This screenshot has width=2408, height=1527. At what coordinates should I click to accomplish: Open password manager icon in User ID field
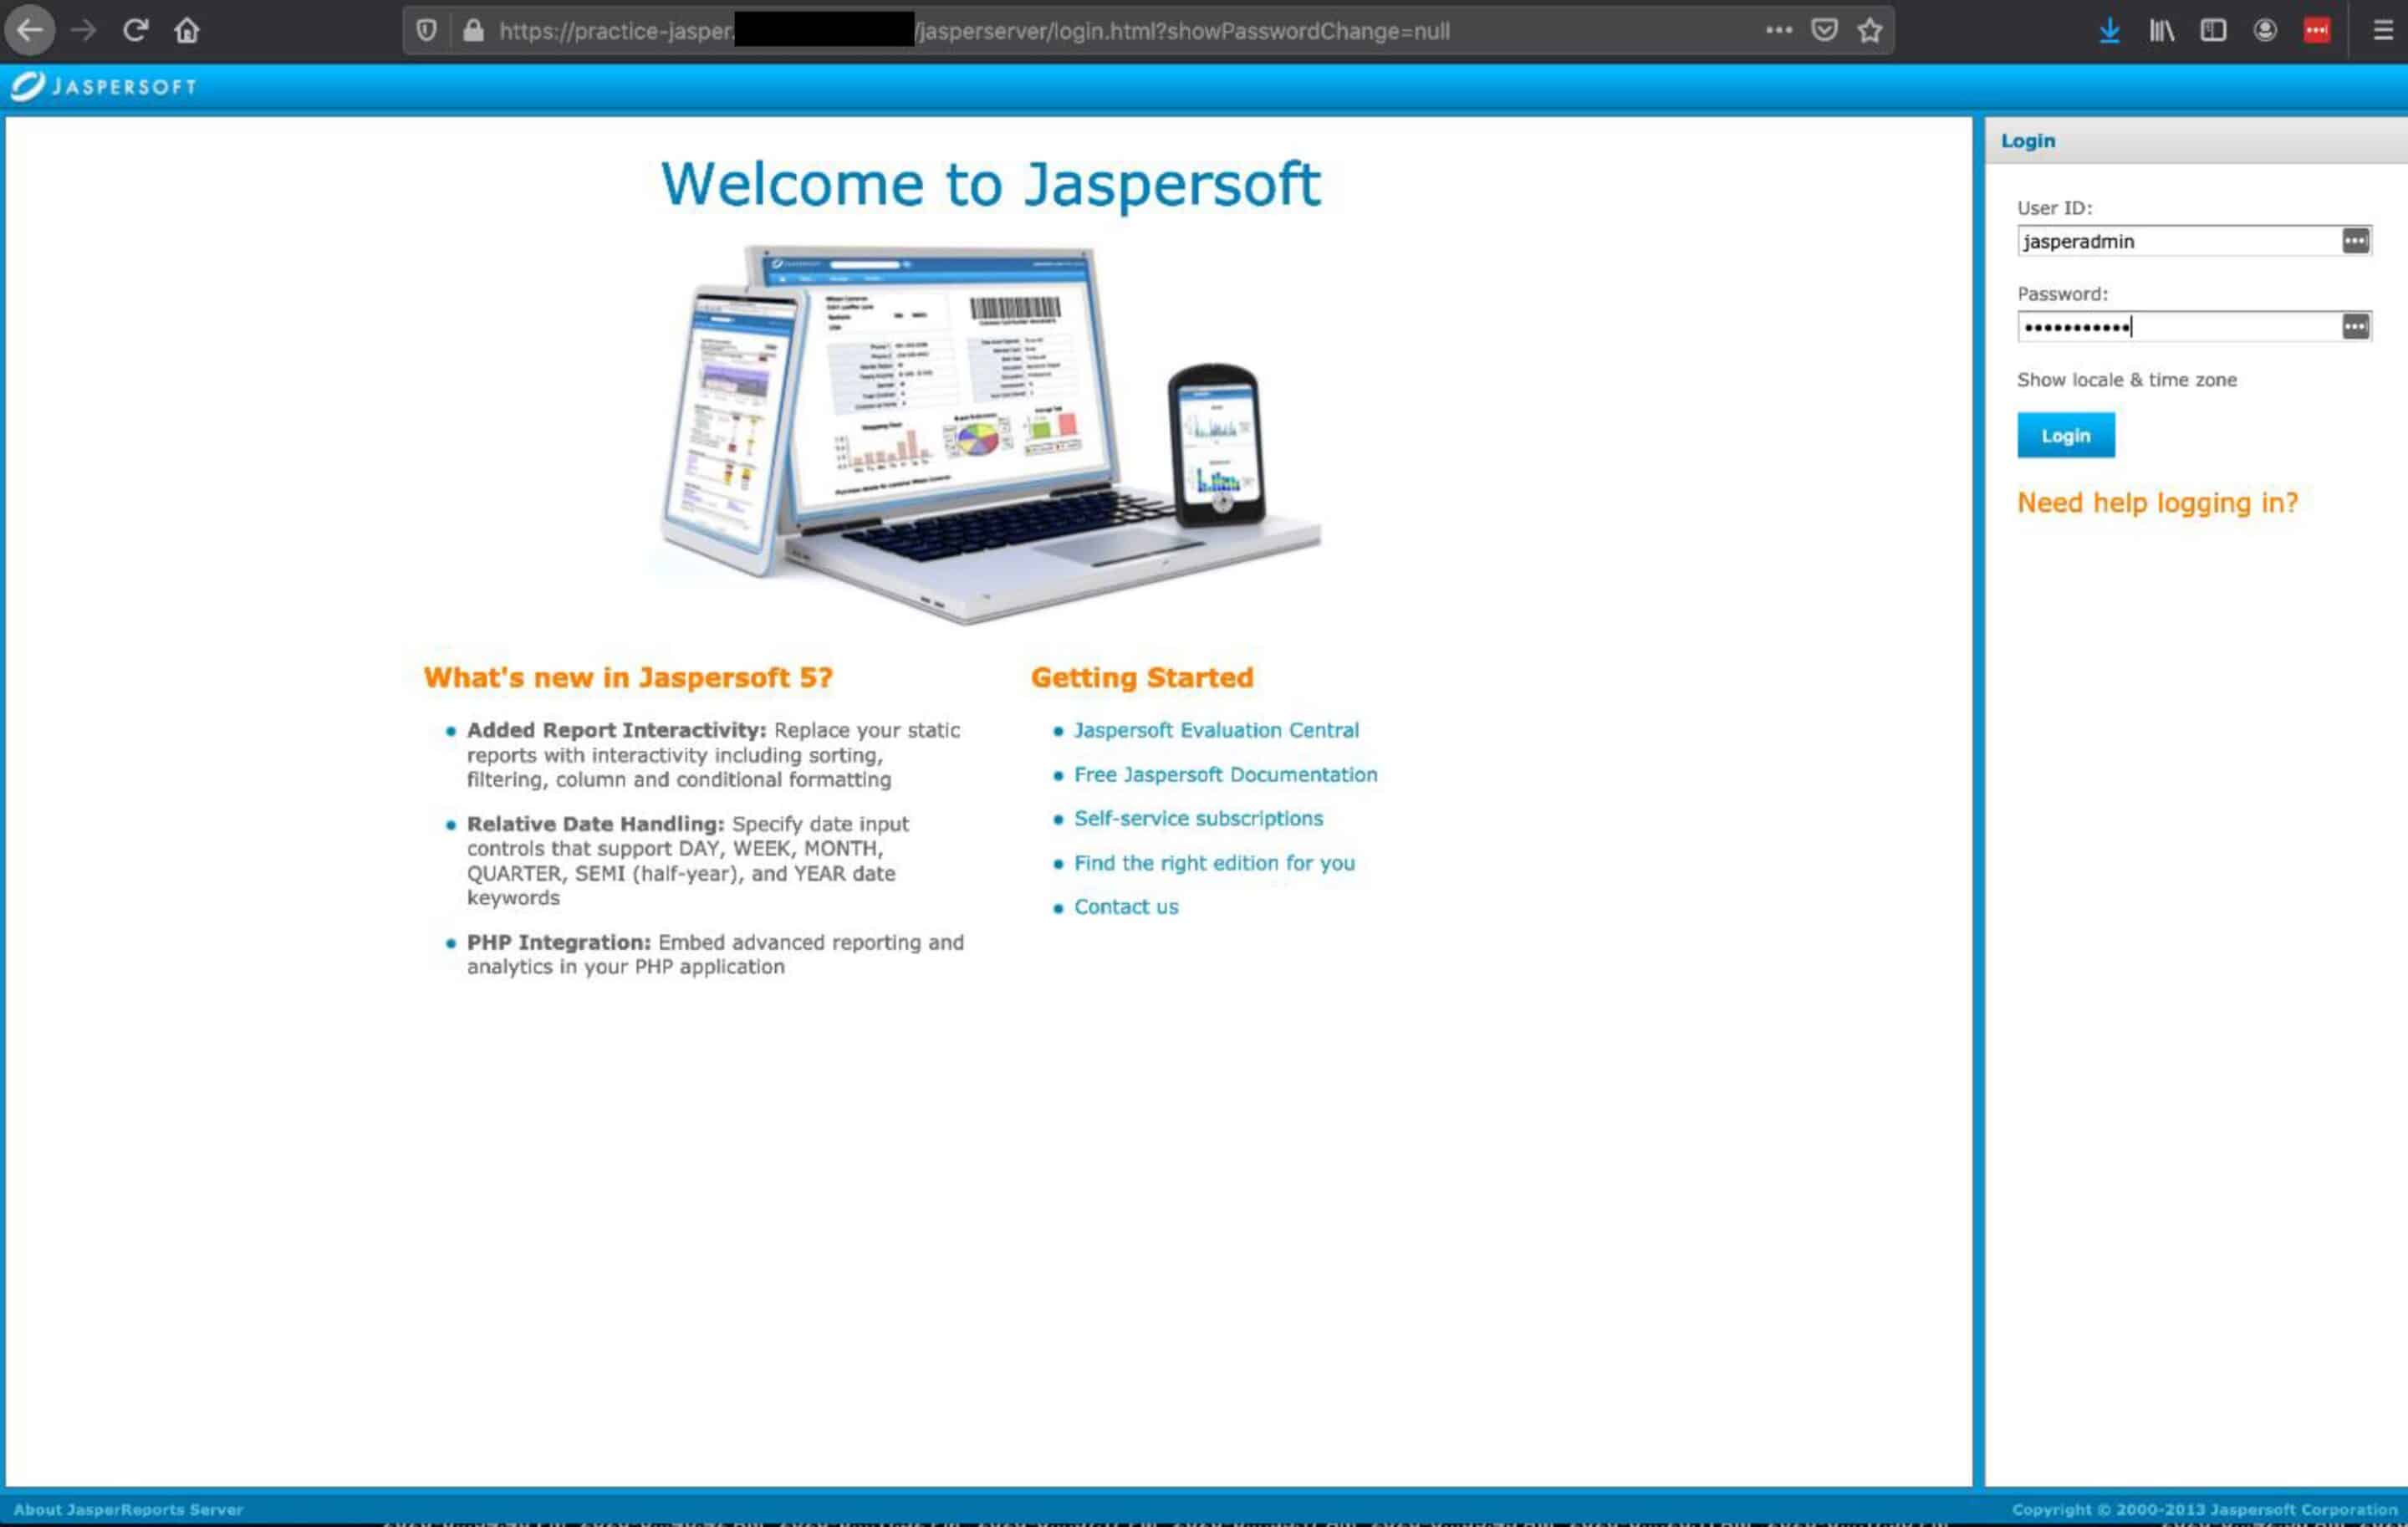tap(2355, 241)
